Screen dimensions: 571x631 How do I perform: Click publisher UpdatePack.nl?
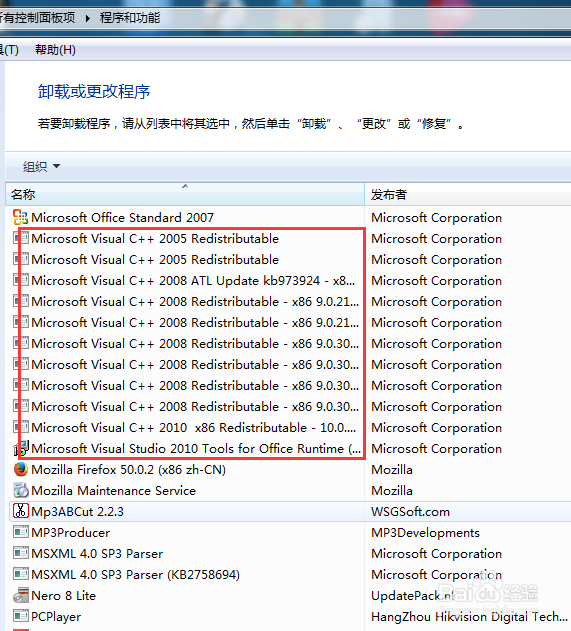pos(412,596)
